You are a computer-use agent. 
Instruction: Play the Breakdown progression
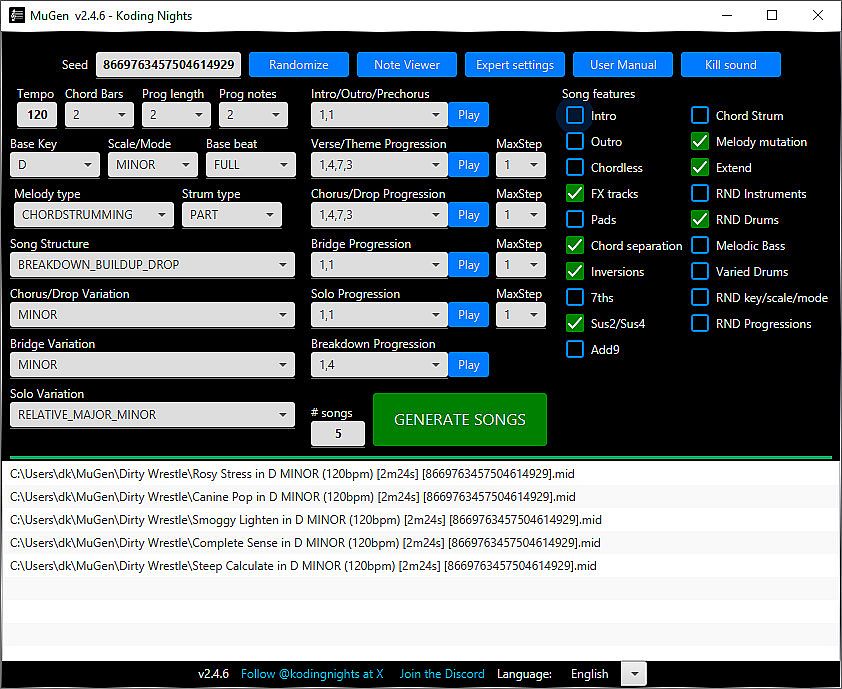point(468,365)
